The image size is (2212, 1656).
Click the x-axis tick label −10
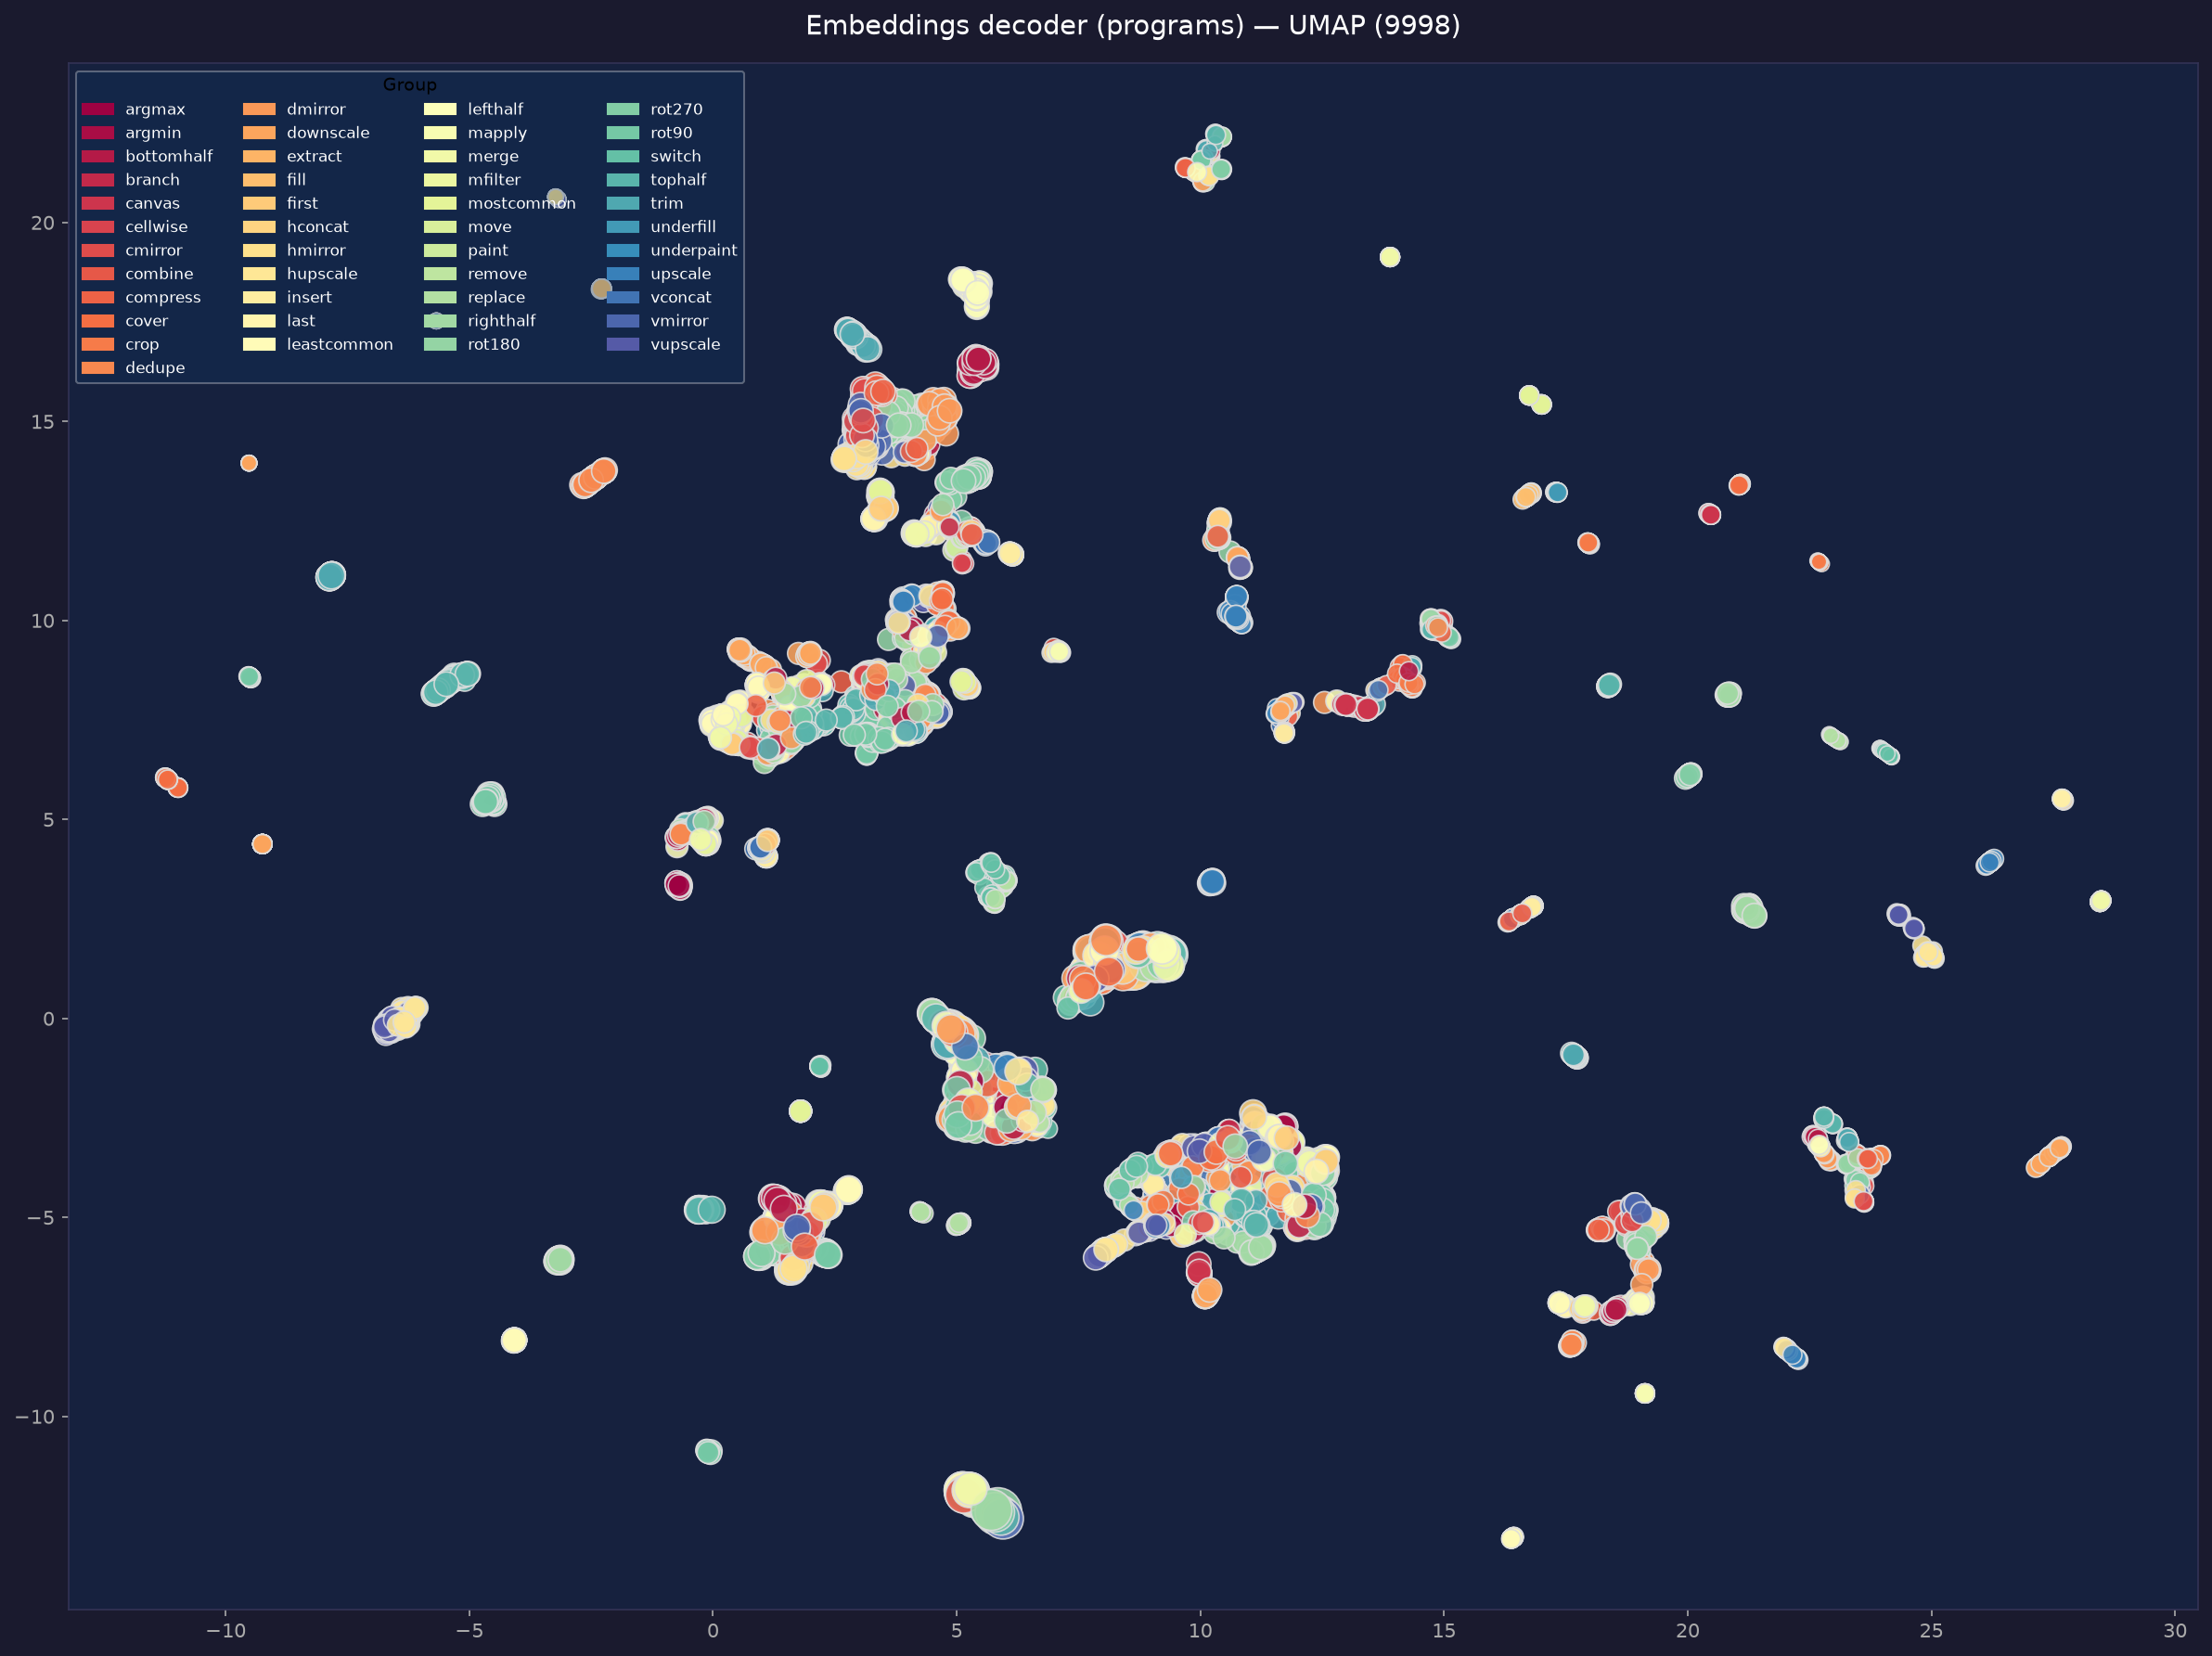(x=225, y=1631)
